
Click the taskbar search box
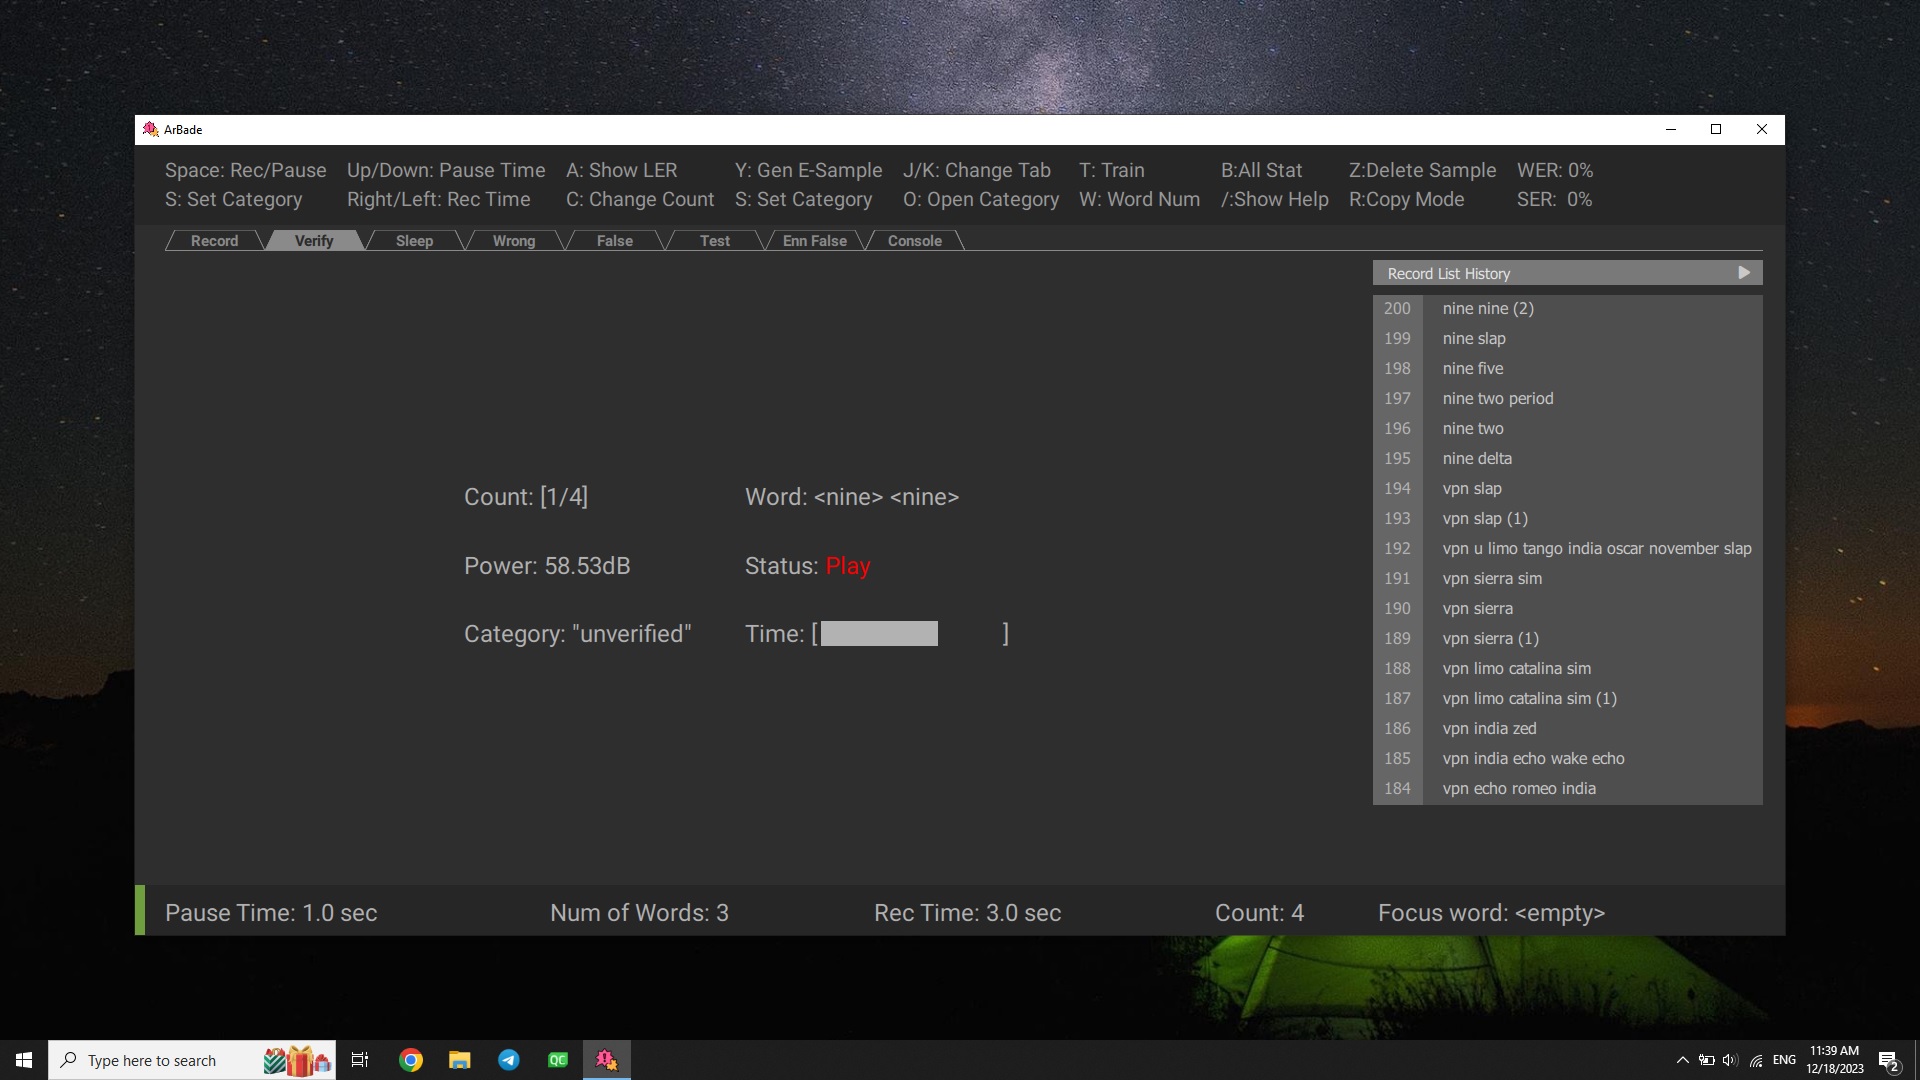[160, 1060]
